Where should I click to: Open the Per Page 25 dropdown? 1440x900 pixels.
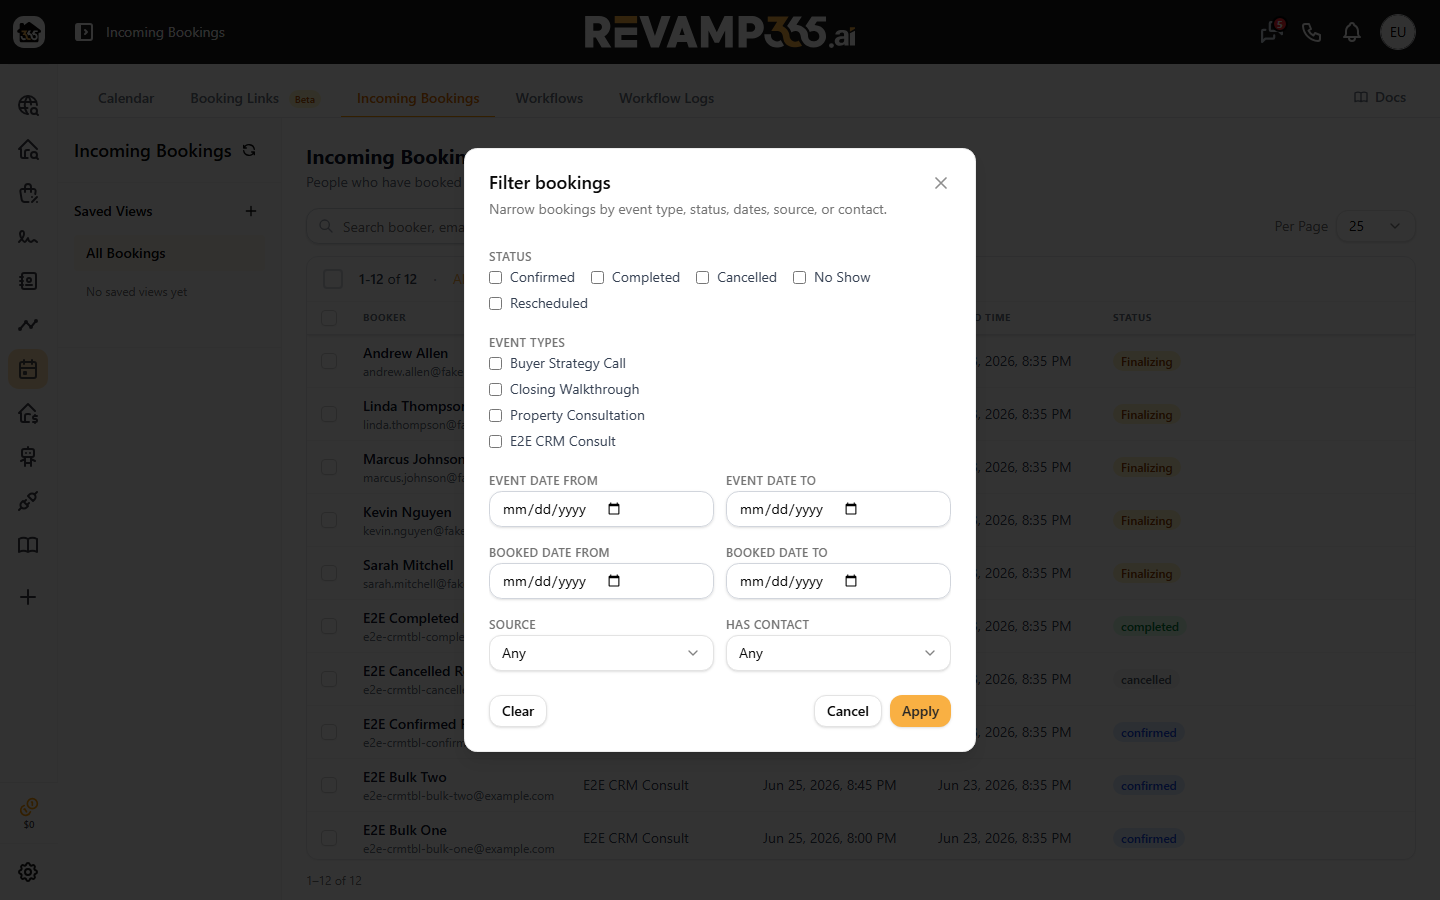1375,226
